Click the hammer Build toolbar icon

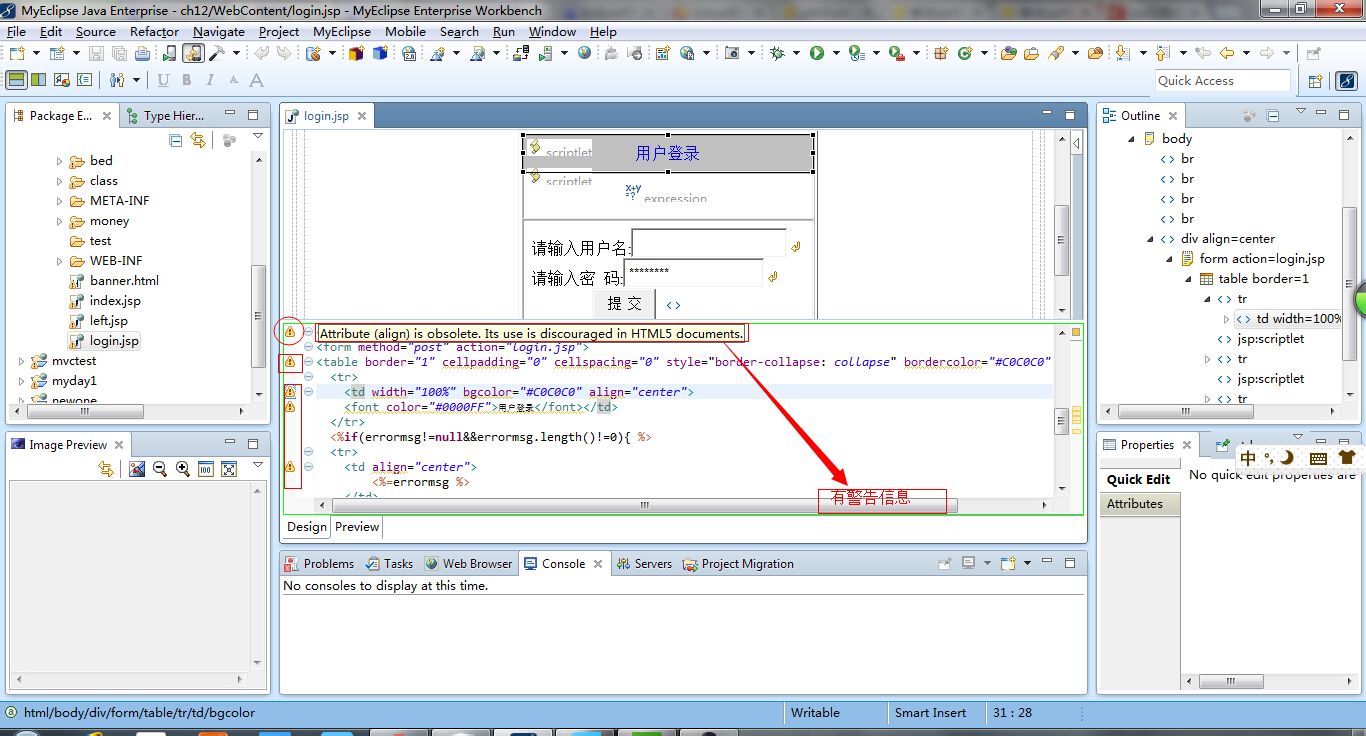(x=216, y=53)
